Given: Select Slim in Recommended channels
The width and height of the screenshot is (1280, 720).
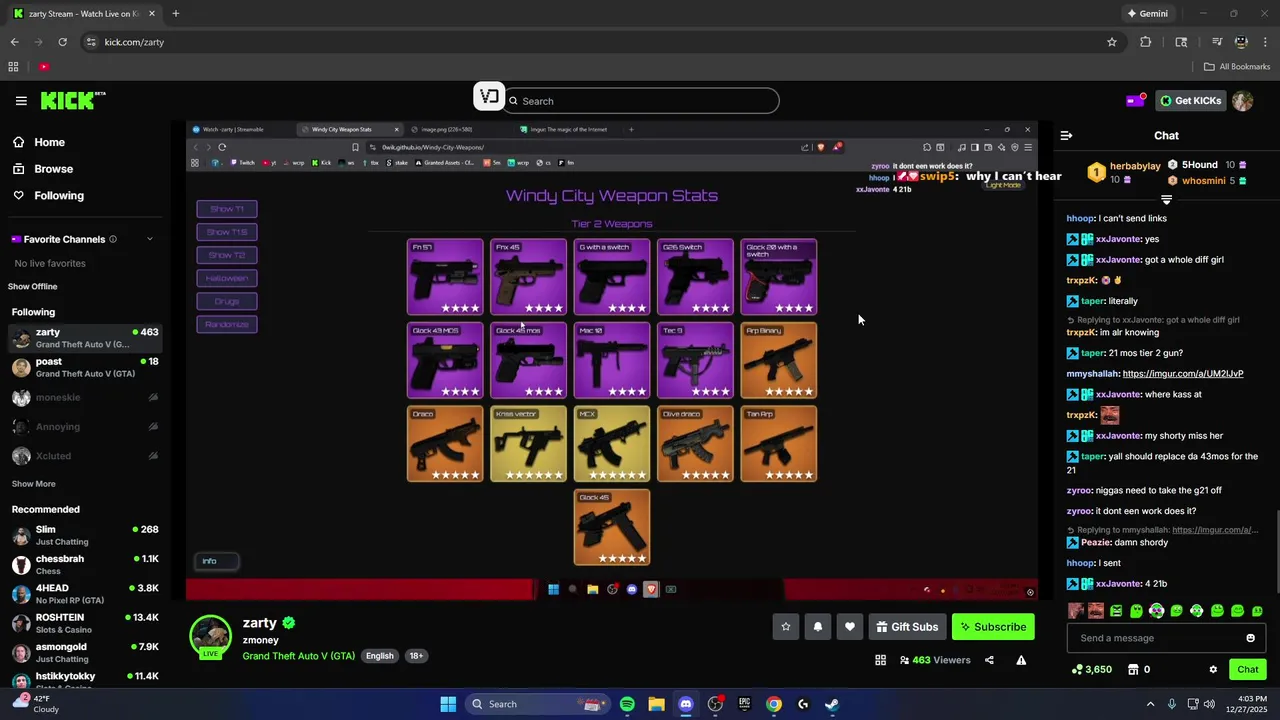Looking at the screenshot, I should point(84,535).
